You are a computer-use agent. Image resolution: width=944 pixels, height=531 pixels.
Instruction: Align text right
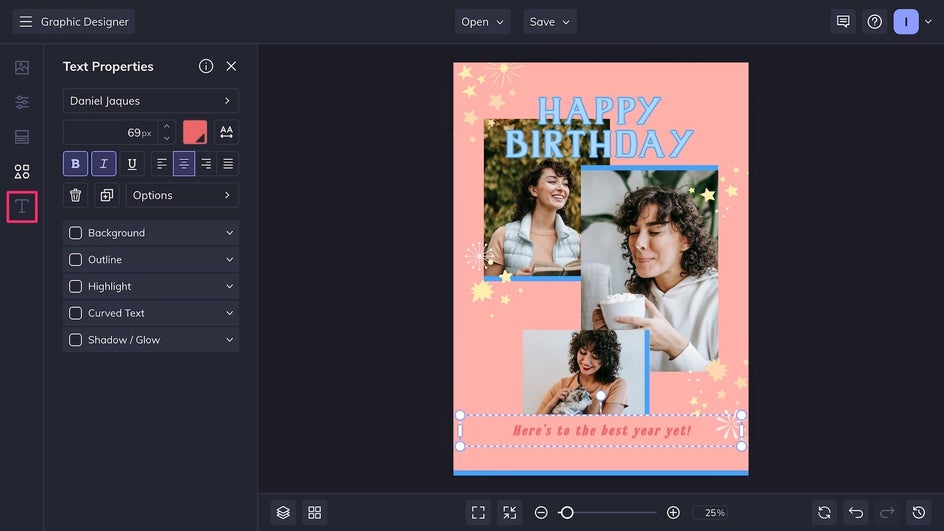[x=206, y=164]
